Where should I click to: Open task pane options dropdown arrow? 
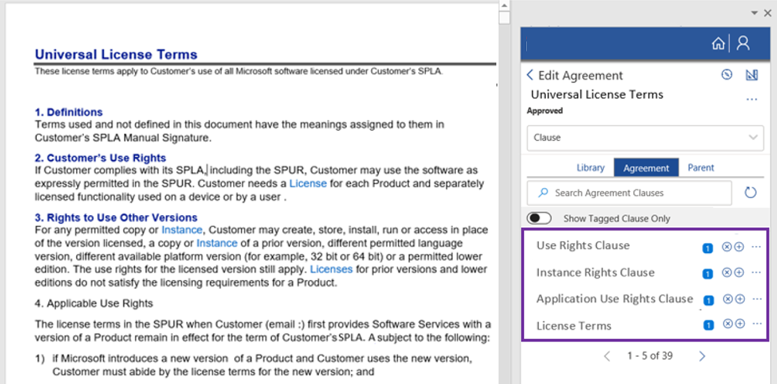[754, 12]
